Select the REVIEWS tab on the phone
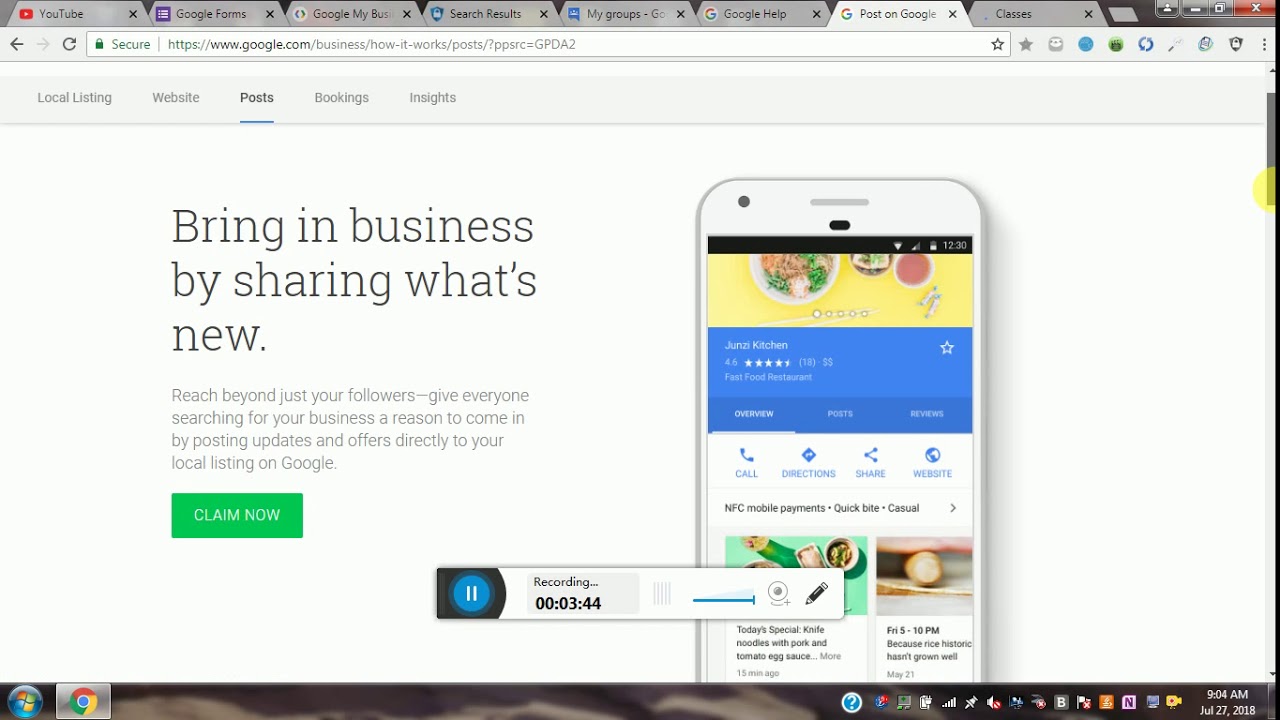 click(x=927, y=414)
